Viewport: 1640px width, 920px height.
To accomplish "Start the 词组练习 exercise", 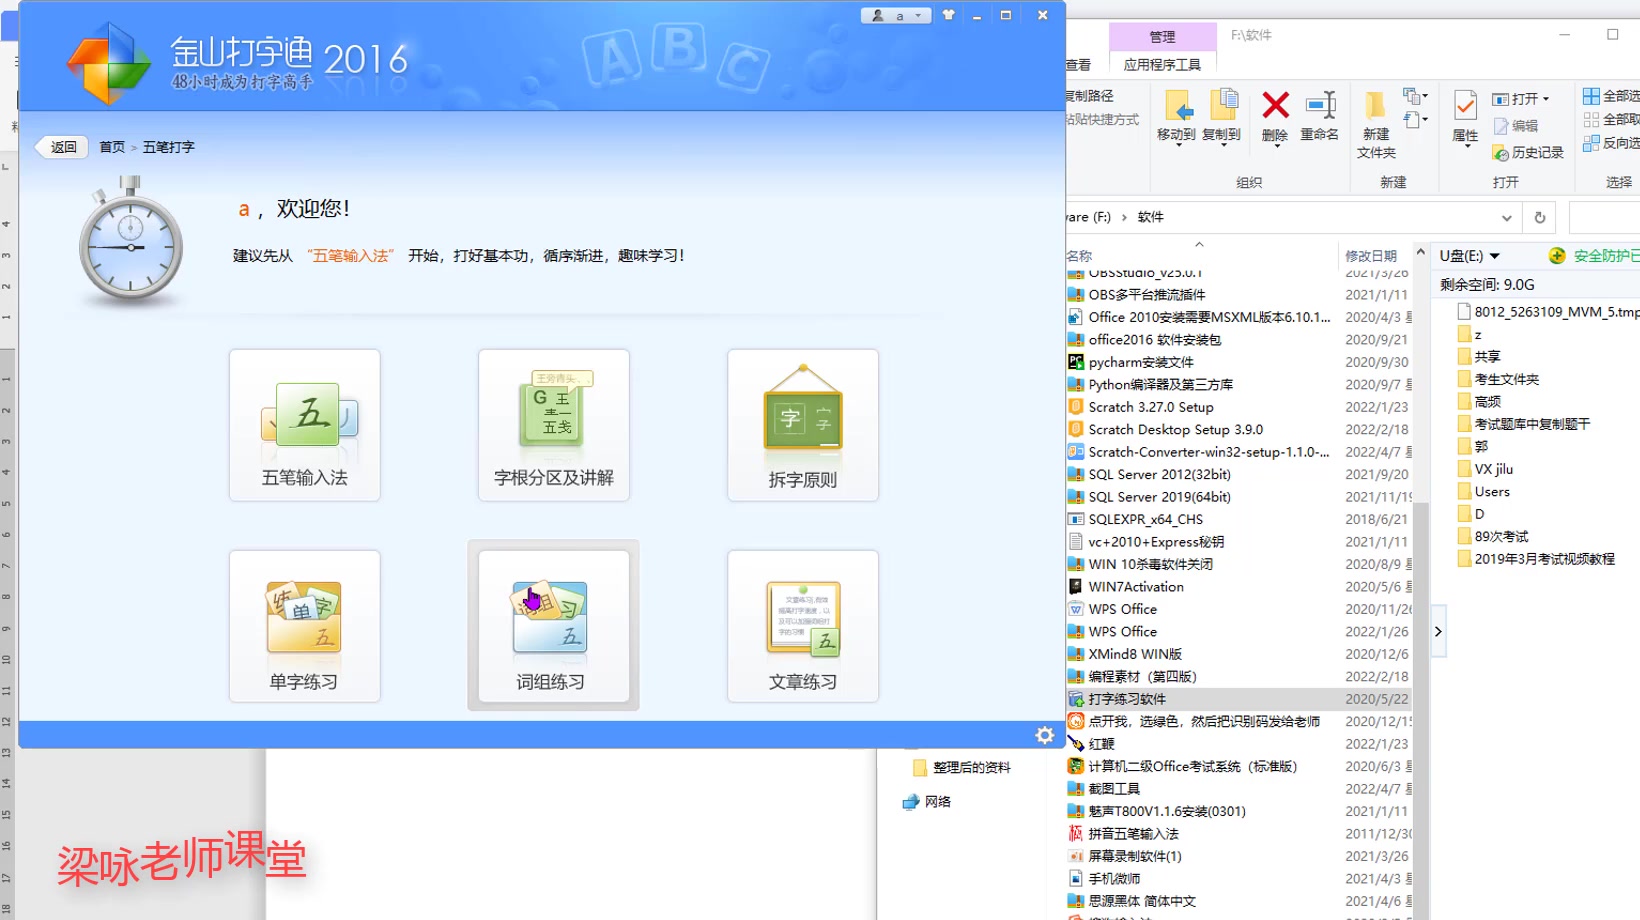I will [553, 626].
